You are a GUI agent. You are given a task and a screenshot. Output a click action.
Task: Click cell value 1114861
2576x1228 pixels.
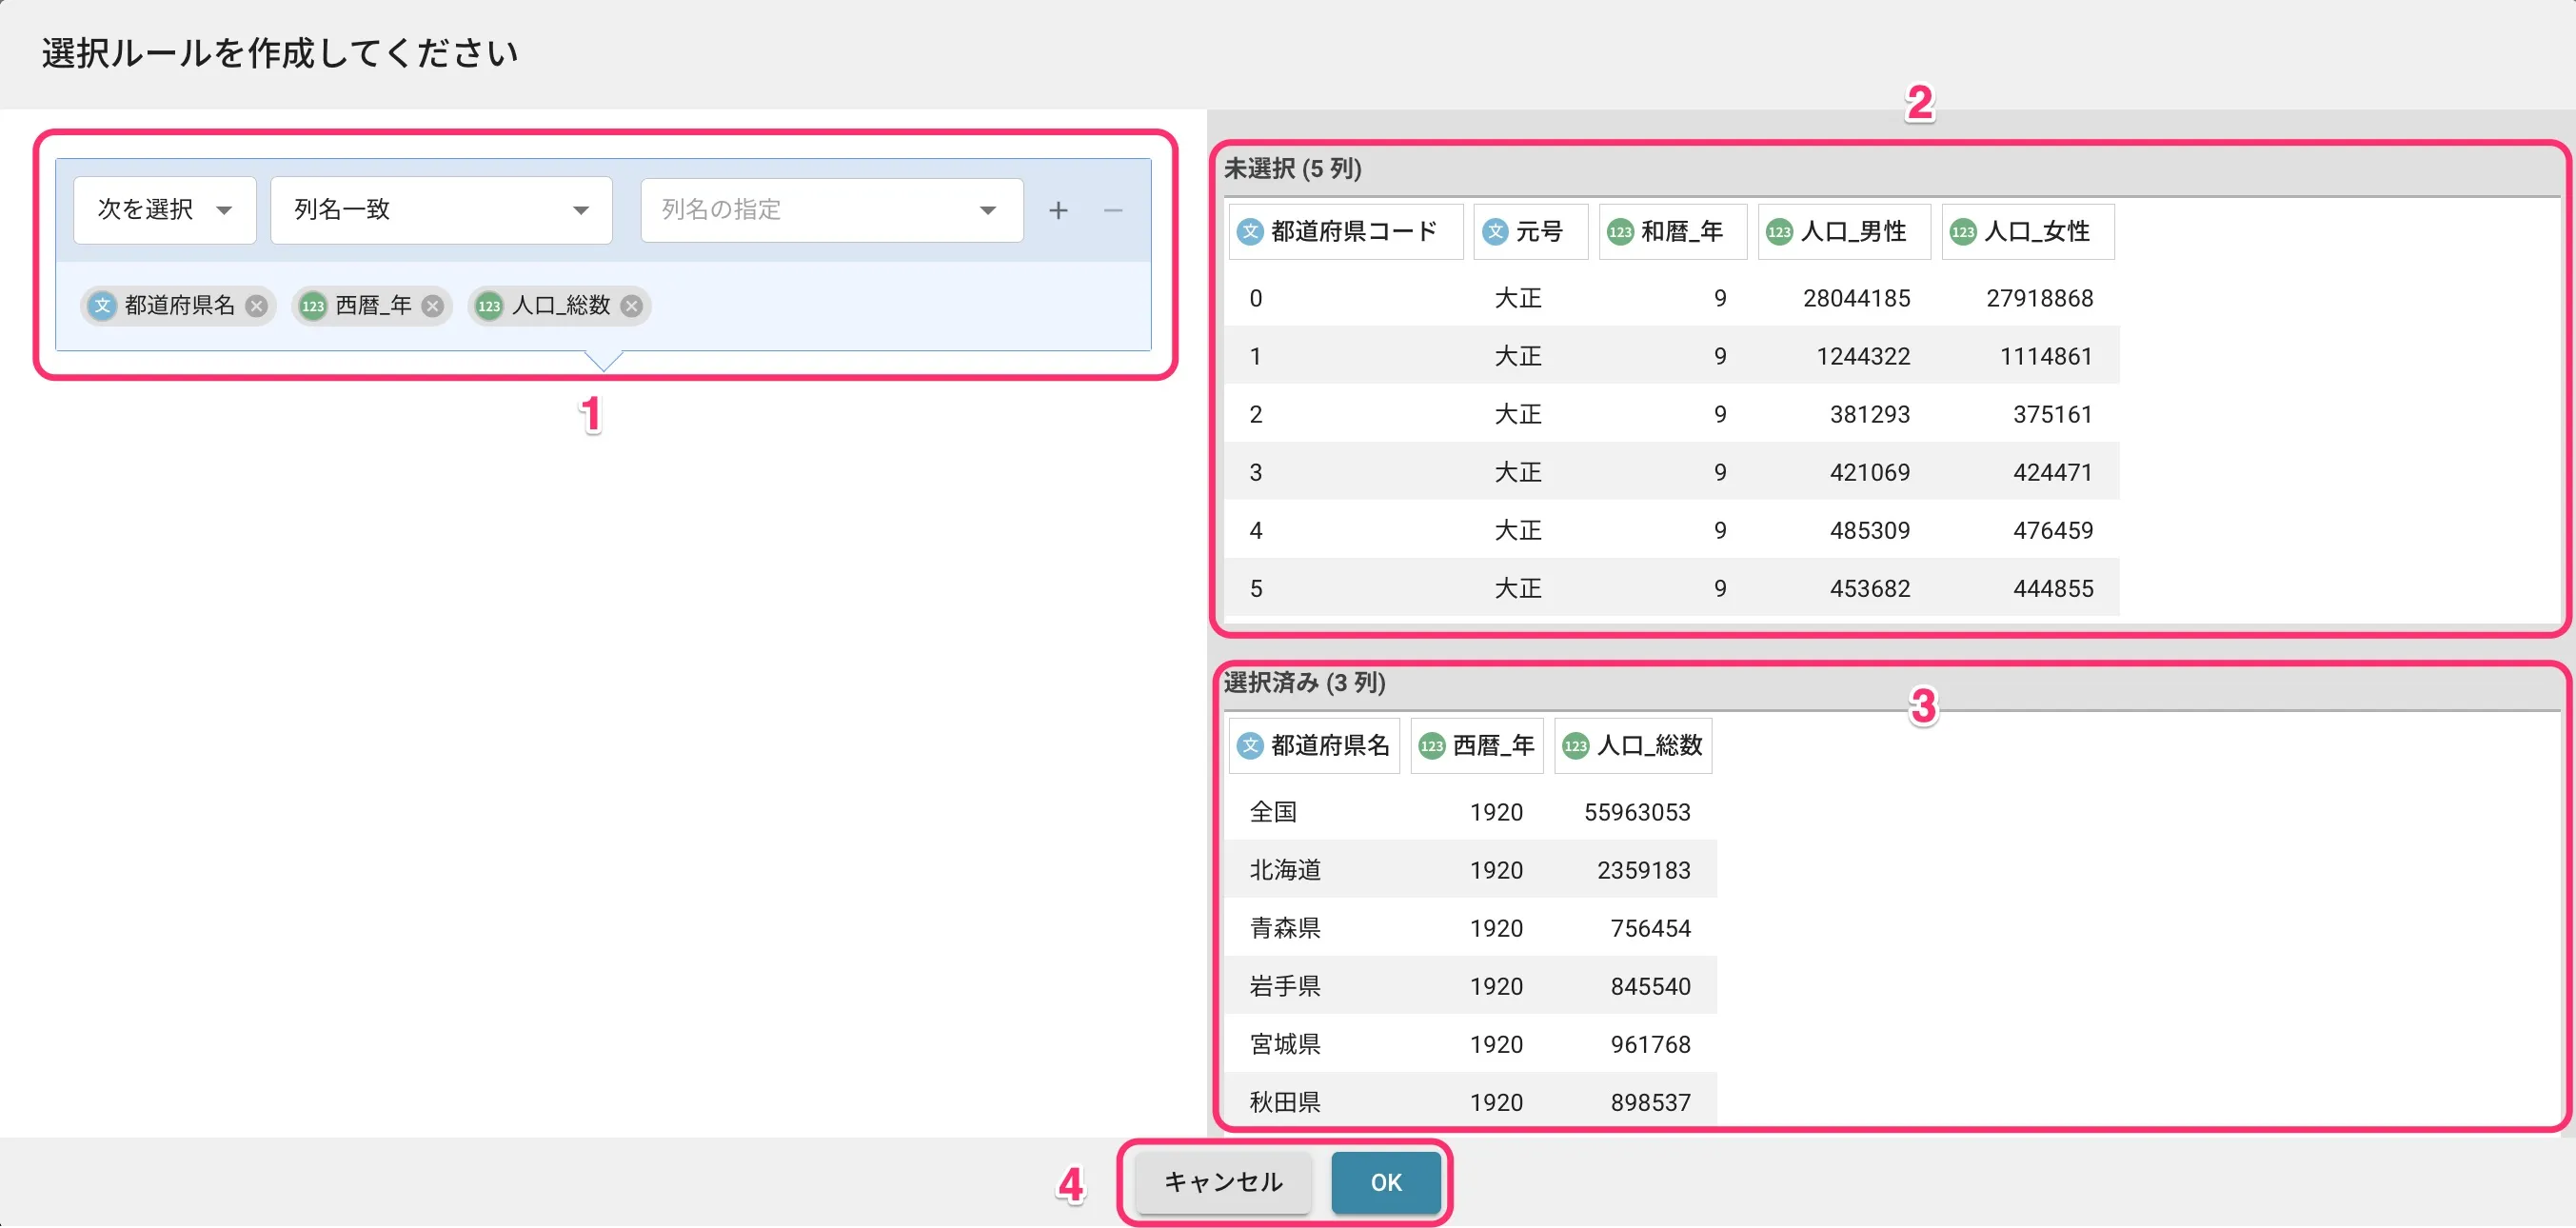[2046, 357]
